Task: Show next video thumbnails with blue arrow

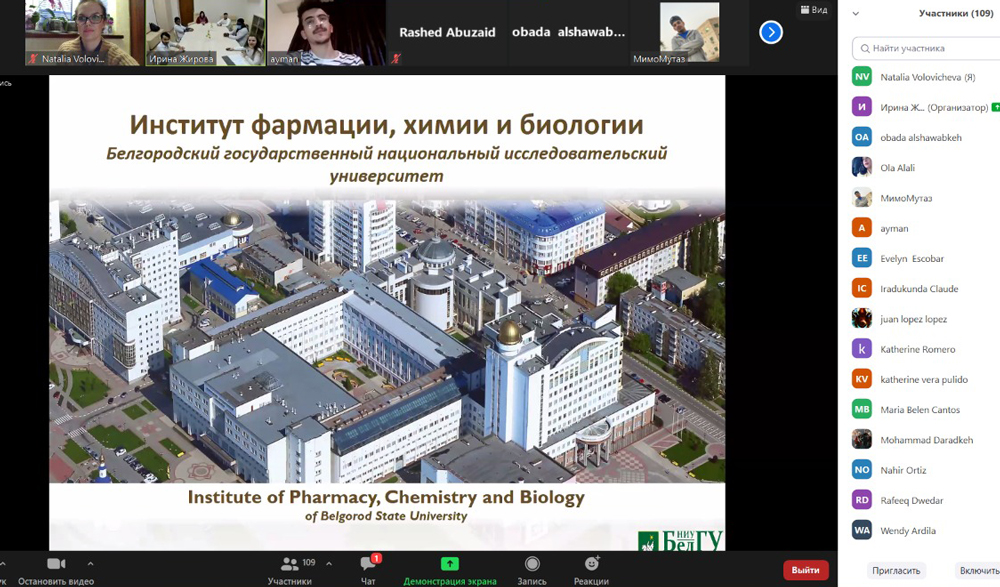Action: tap(771, 32)
